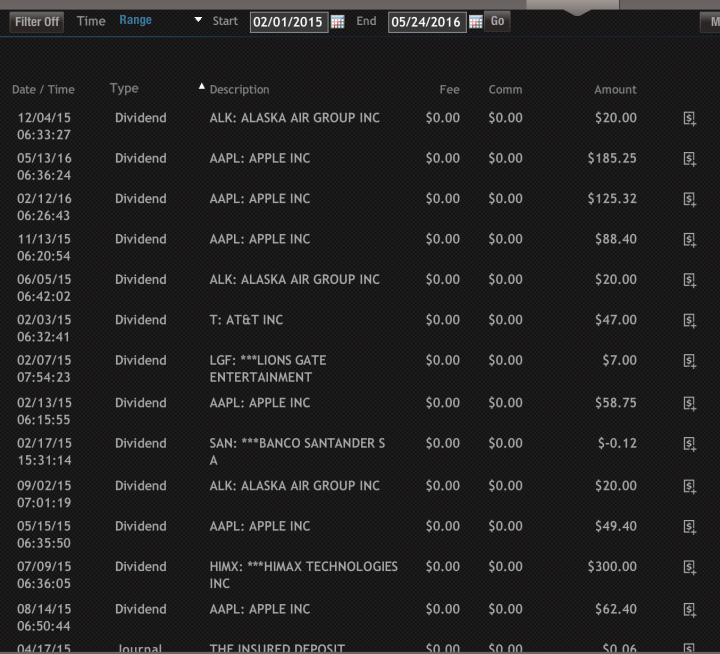Click the ascending sort arrow indicator
Viewport: 720px width, 654px height.
pos(201,86)
